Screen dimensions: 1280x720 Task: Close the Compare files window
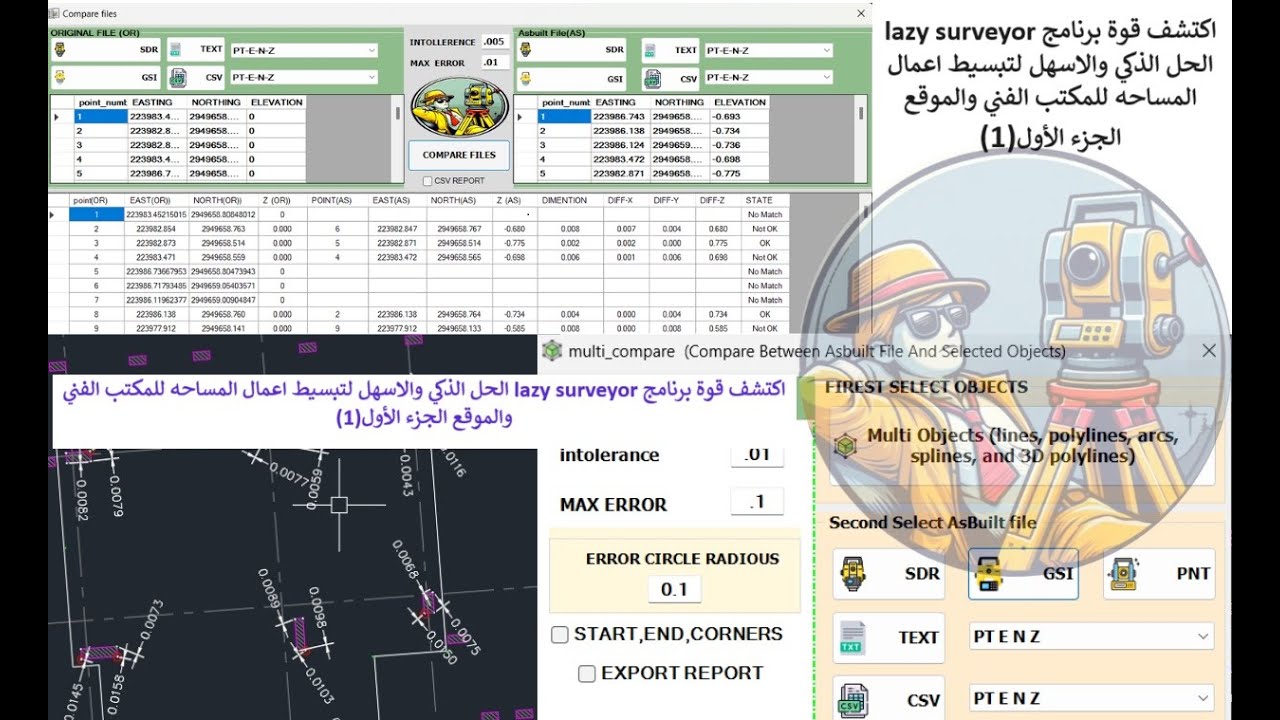tap(861, 13)
